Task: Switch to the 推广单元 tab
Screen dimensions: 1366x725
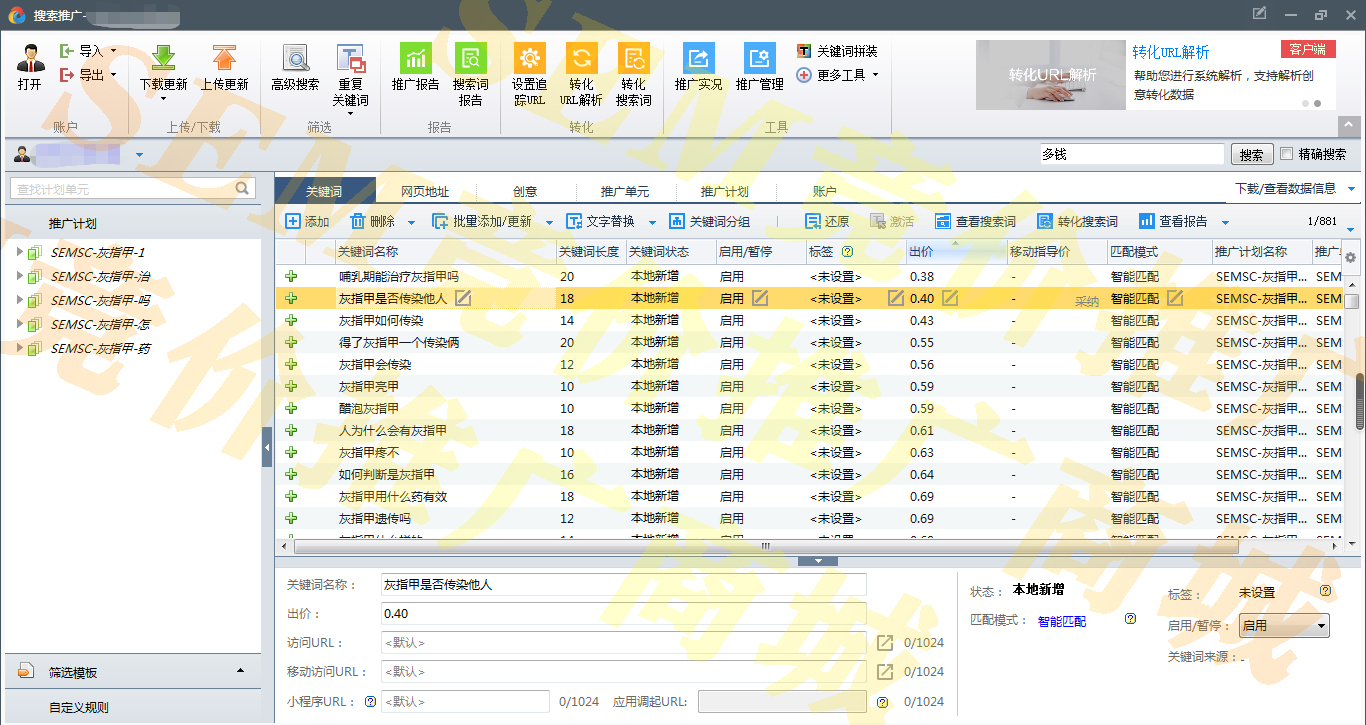Action: 625,192
